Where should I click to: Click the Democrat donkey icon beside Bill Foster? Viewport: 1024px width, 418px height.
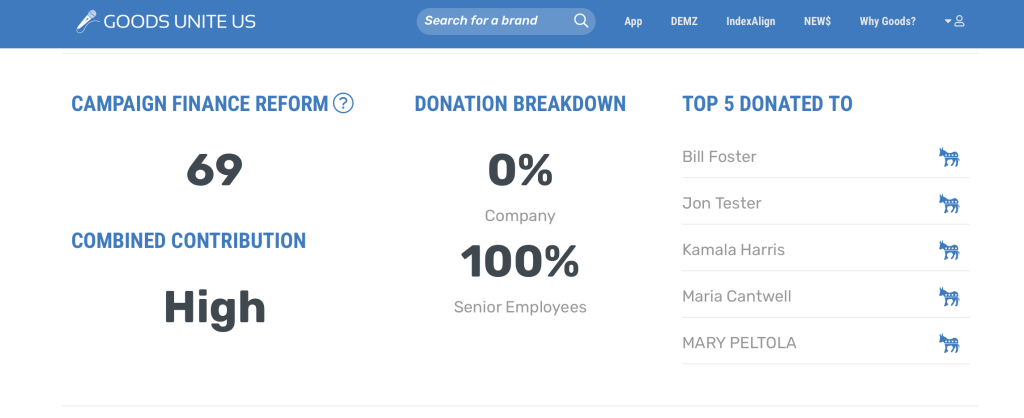(949, 157)
